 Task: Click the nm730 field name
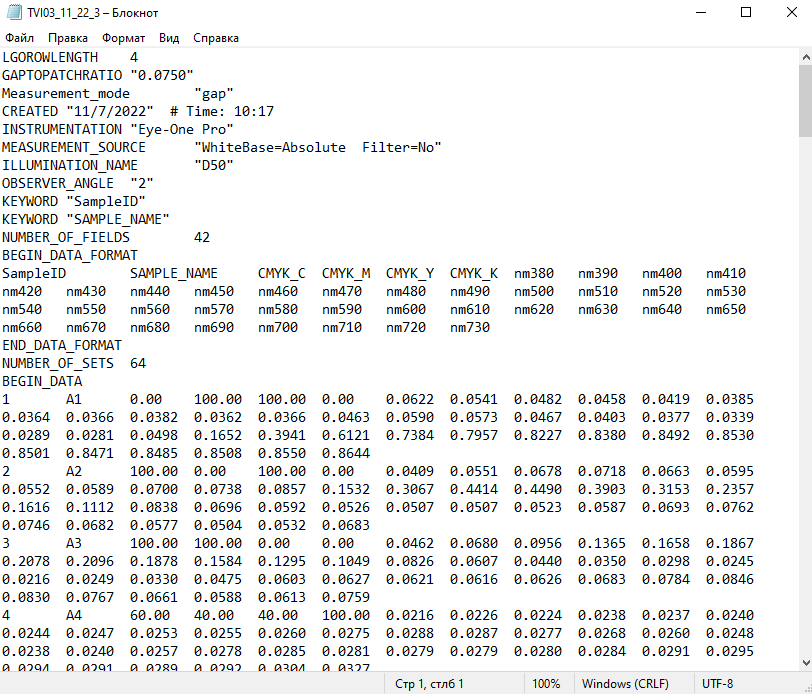pyautogui.click(x=470, y=327)
